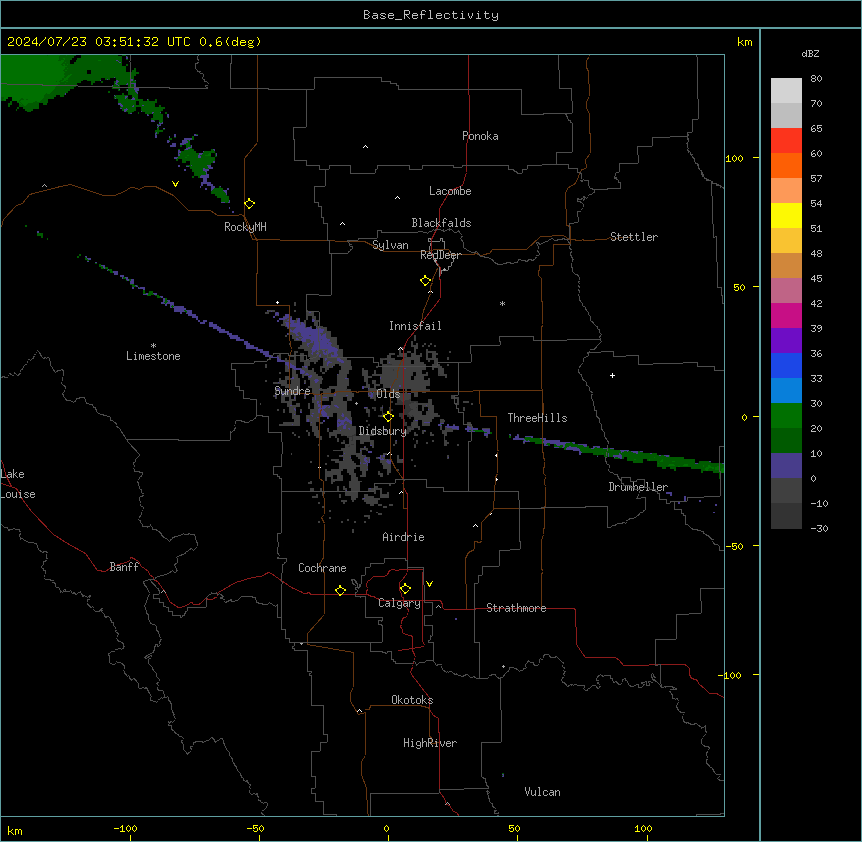Screen dimensions: 862x842
Task: Click the yellow diamond marker above Calgary label
Action: [405, 589]
